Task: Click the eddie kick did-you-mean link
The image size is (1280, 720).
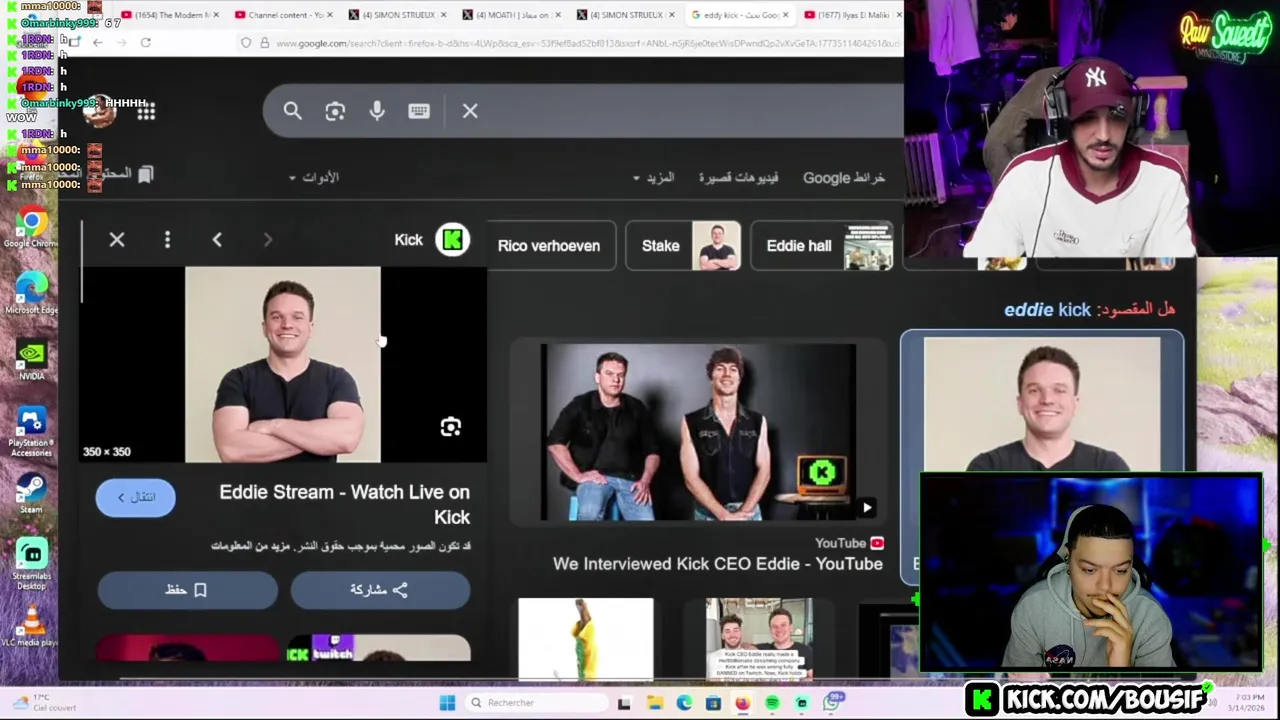Action: pos(1047,310)
